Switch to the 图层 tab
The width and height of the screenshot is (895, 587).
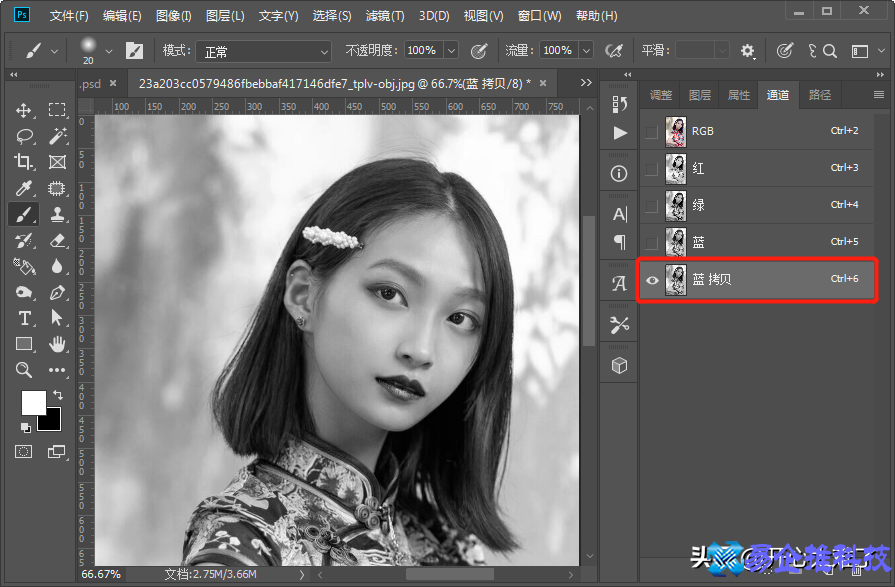coord(698,94)
